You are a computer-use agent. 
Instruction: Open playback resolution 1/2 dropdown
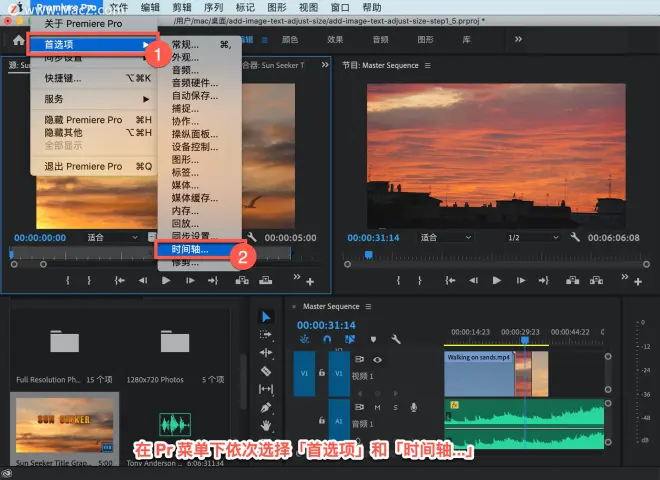(533, 237)
